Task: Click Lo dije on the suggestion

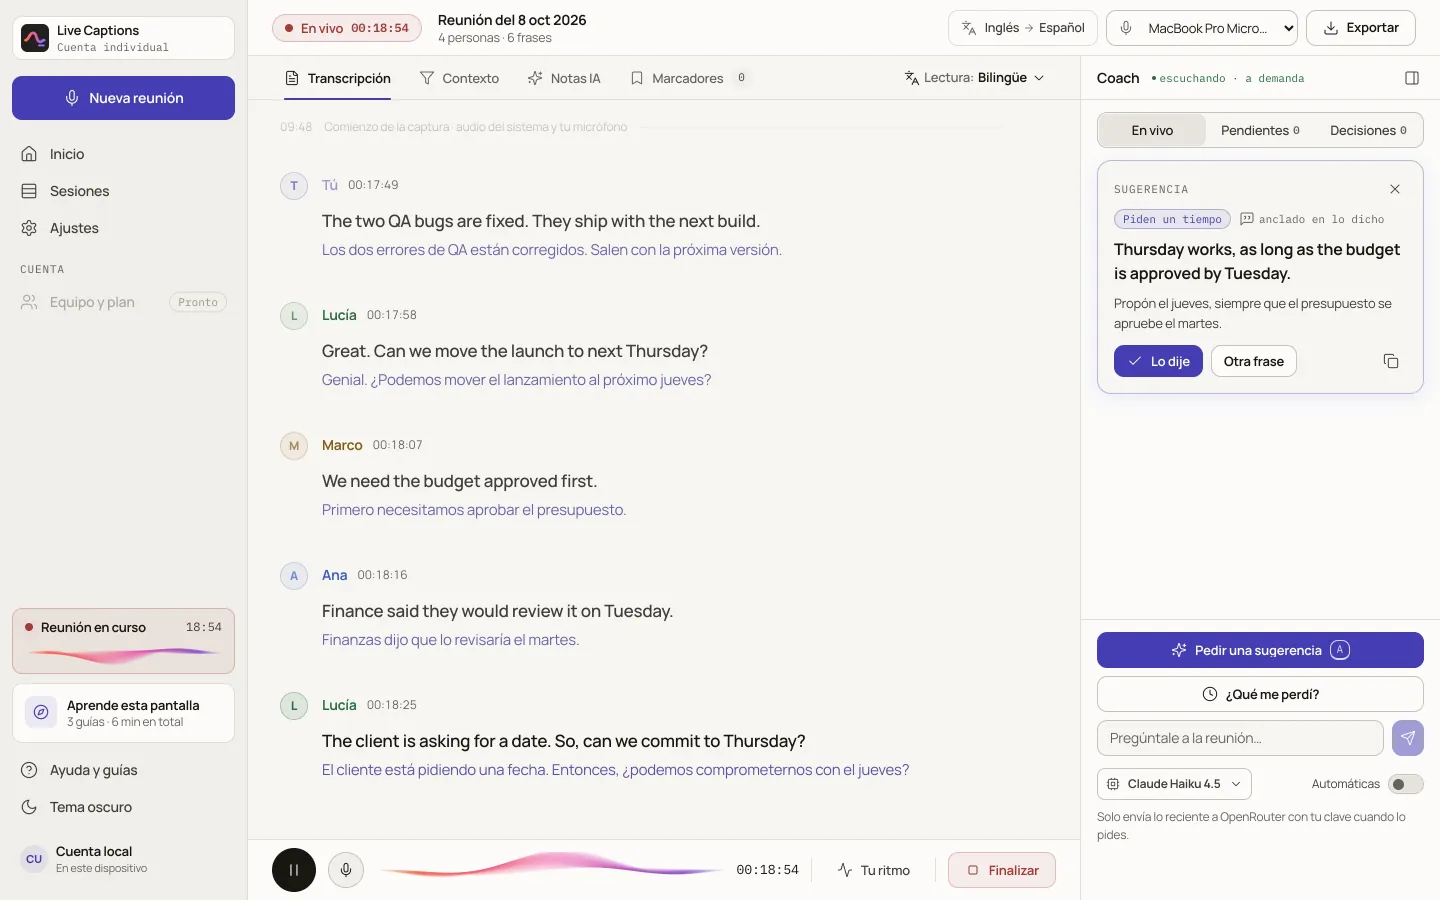Action: [1158, 361]
